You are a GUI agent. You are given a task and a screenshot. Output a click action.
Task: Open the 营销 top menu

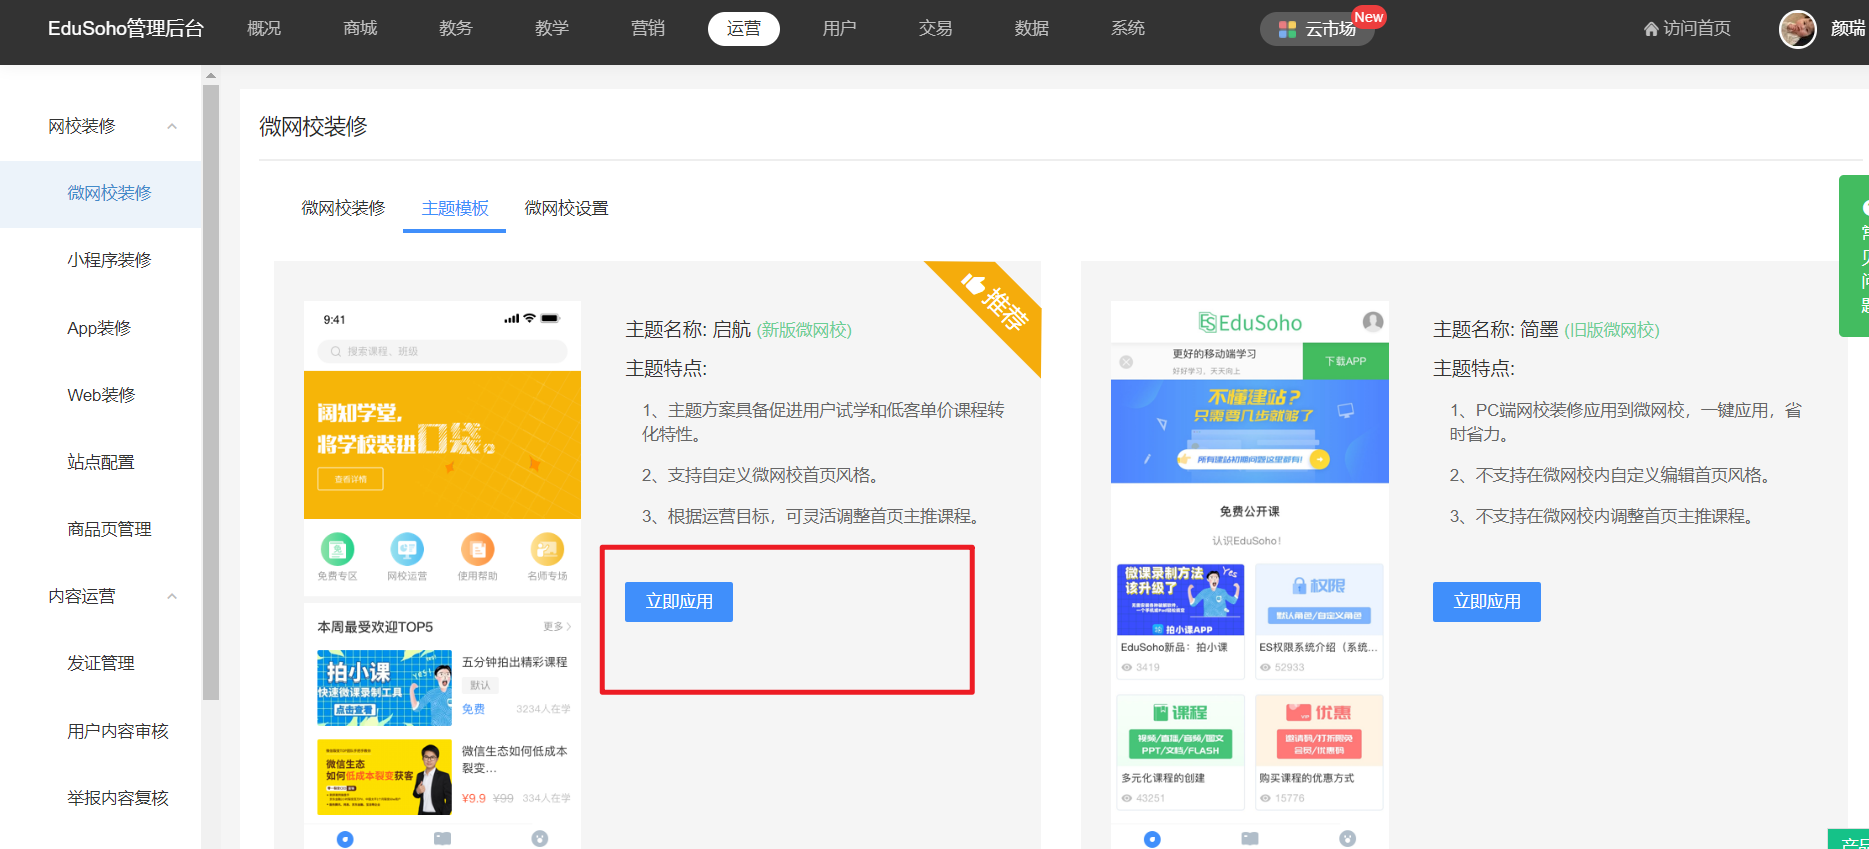648,29
